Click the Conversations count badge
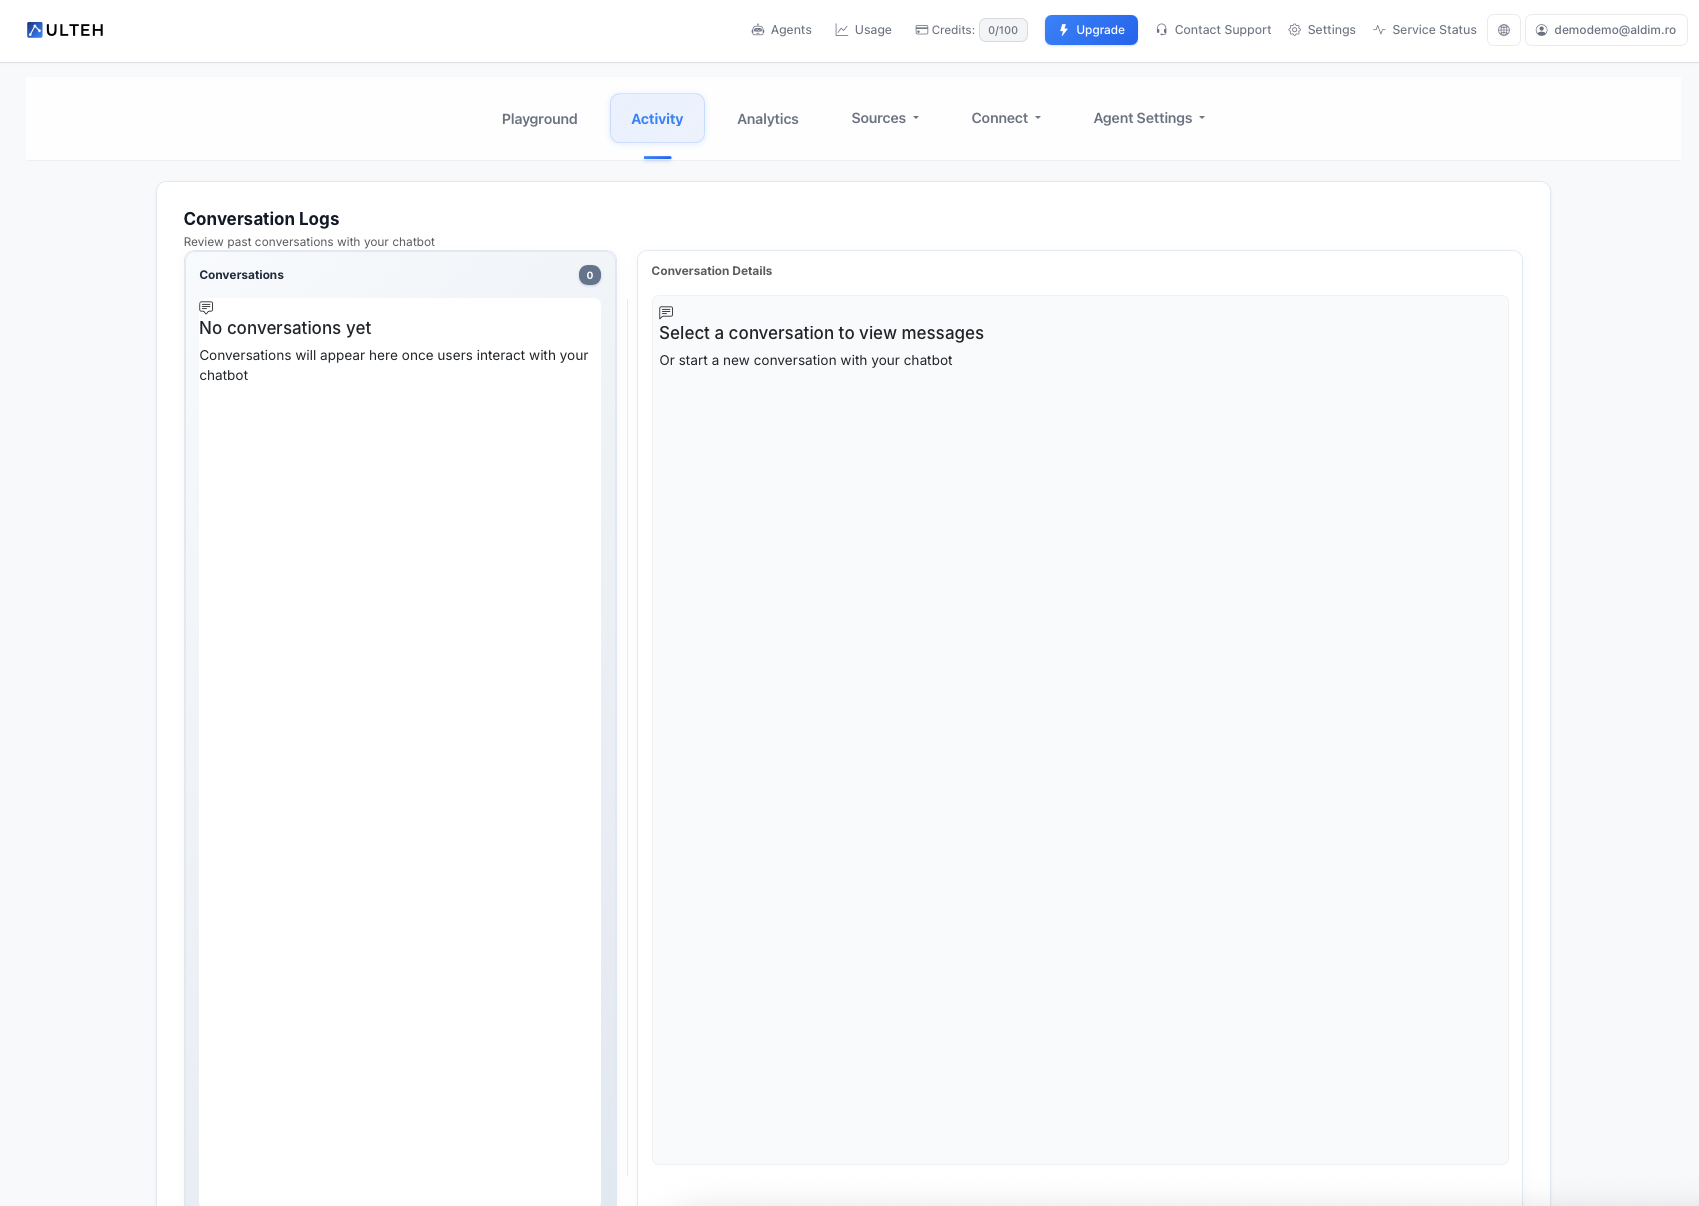This screenshot has width=1699, height=1206. point(589,275)
